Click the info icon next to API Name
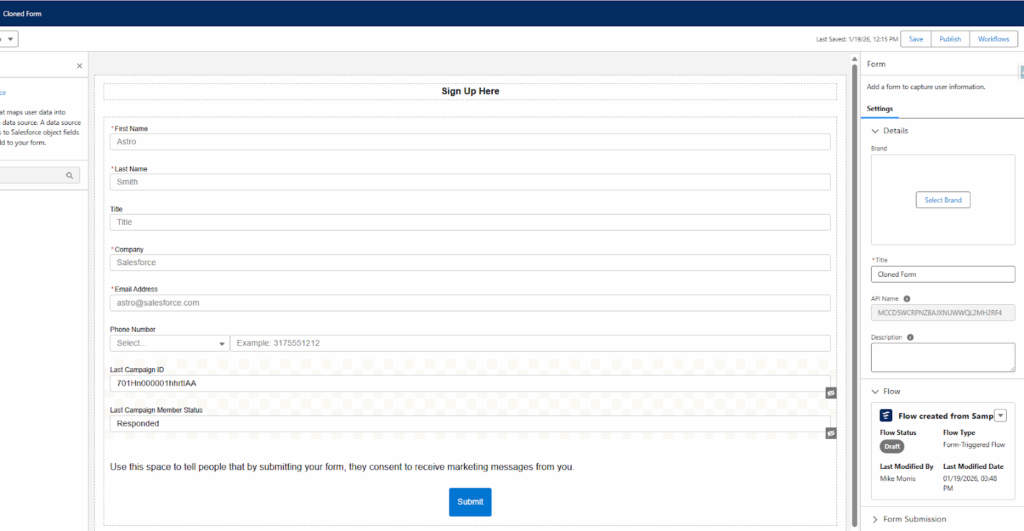Image resolution: width=1024 pixels, height=531 pixels. 906,298
